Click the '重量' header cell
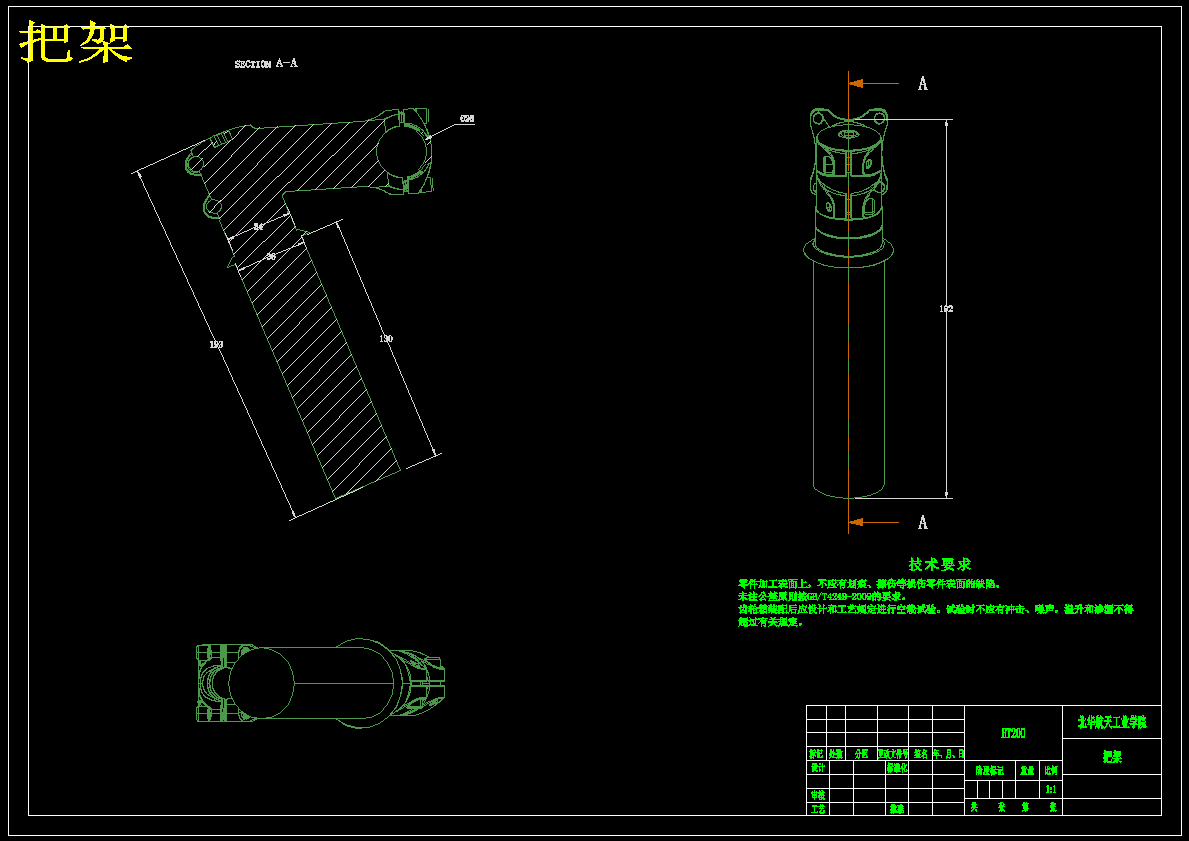Viewport: 1189px width, 841px height. [x=1027, y=770]
